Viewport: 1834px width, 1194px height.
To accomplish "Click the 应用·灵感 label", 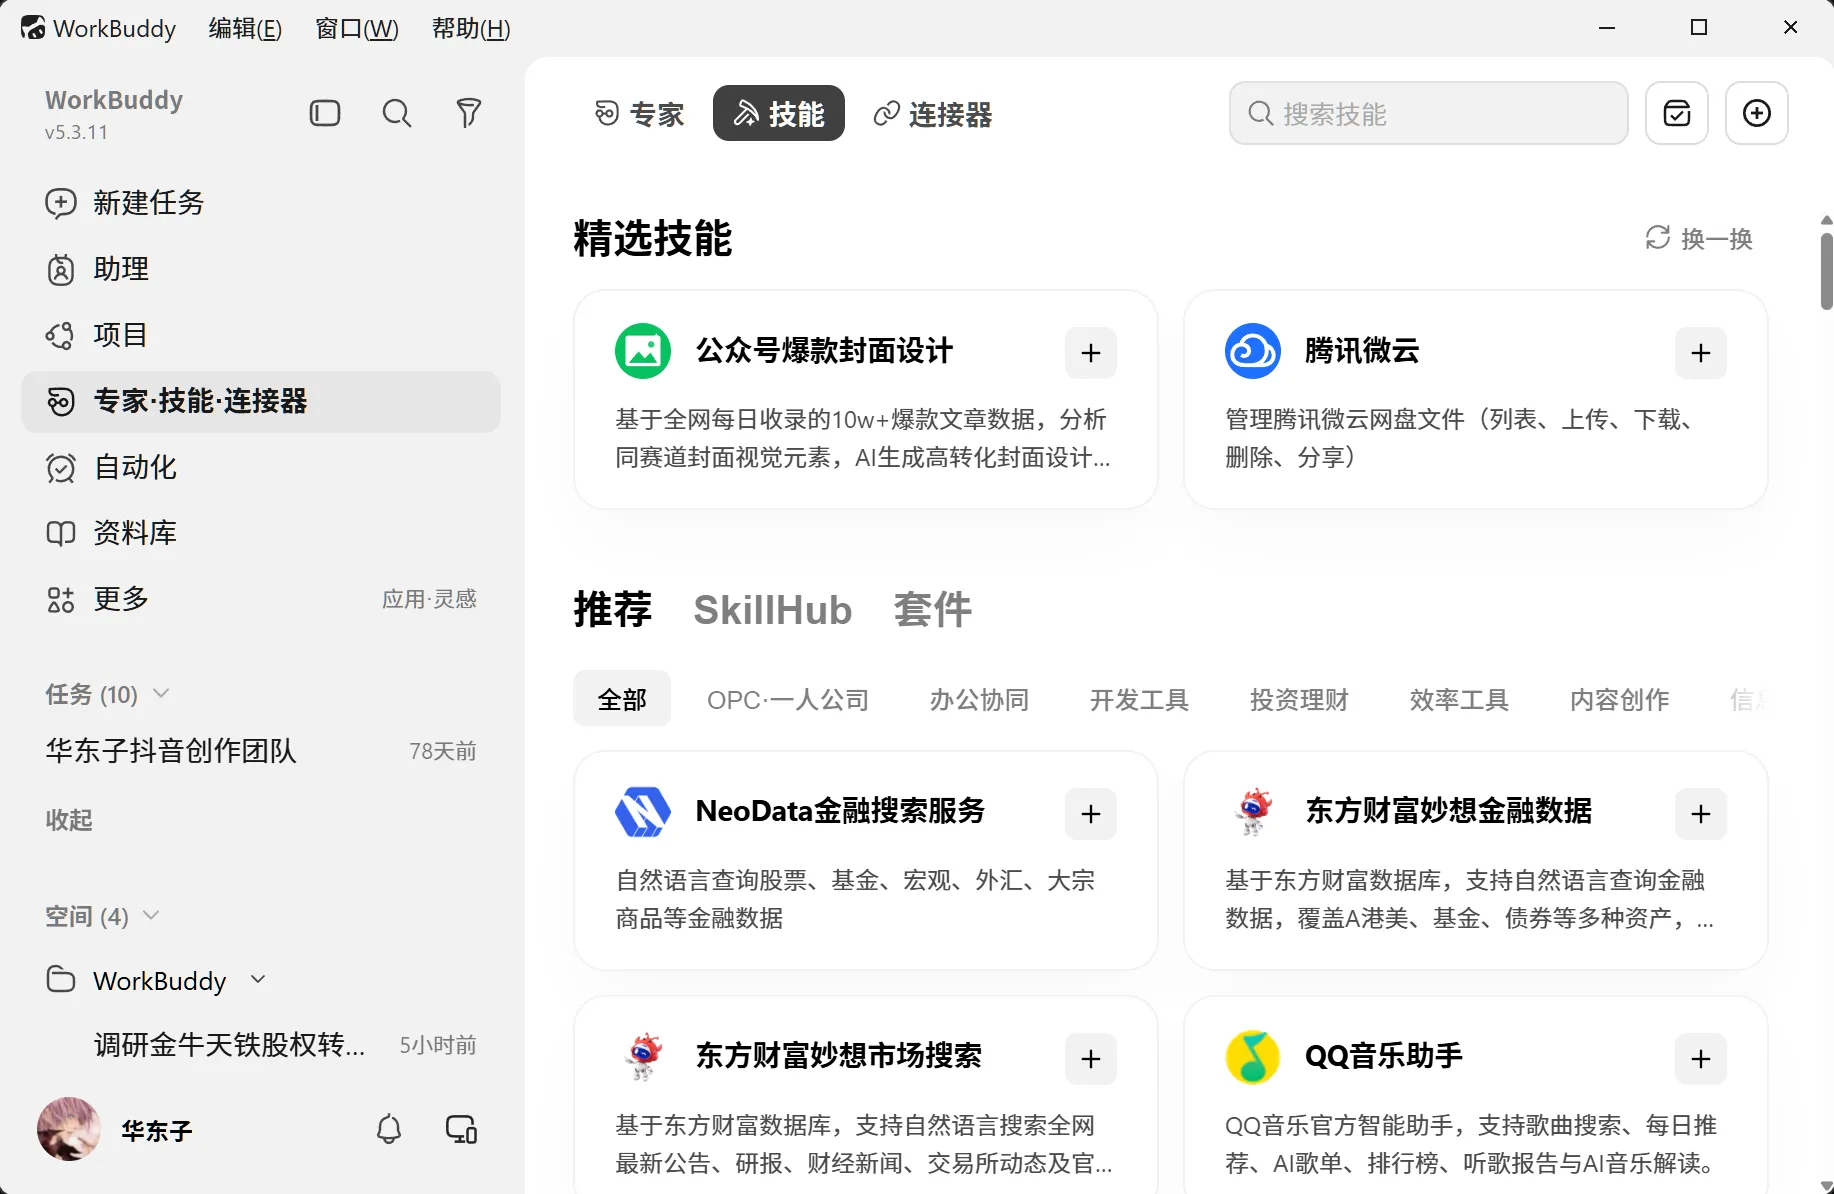I will tap(429, 599).
